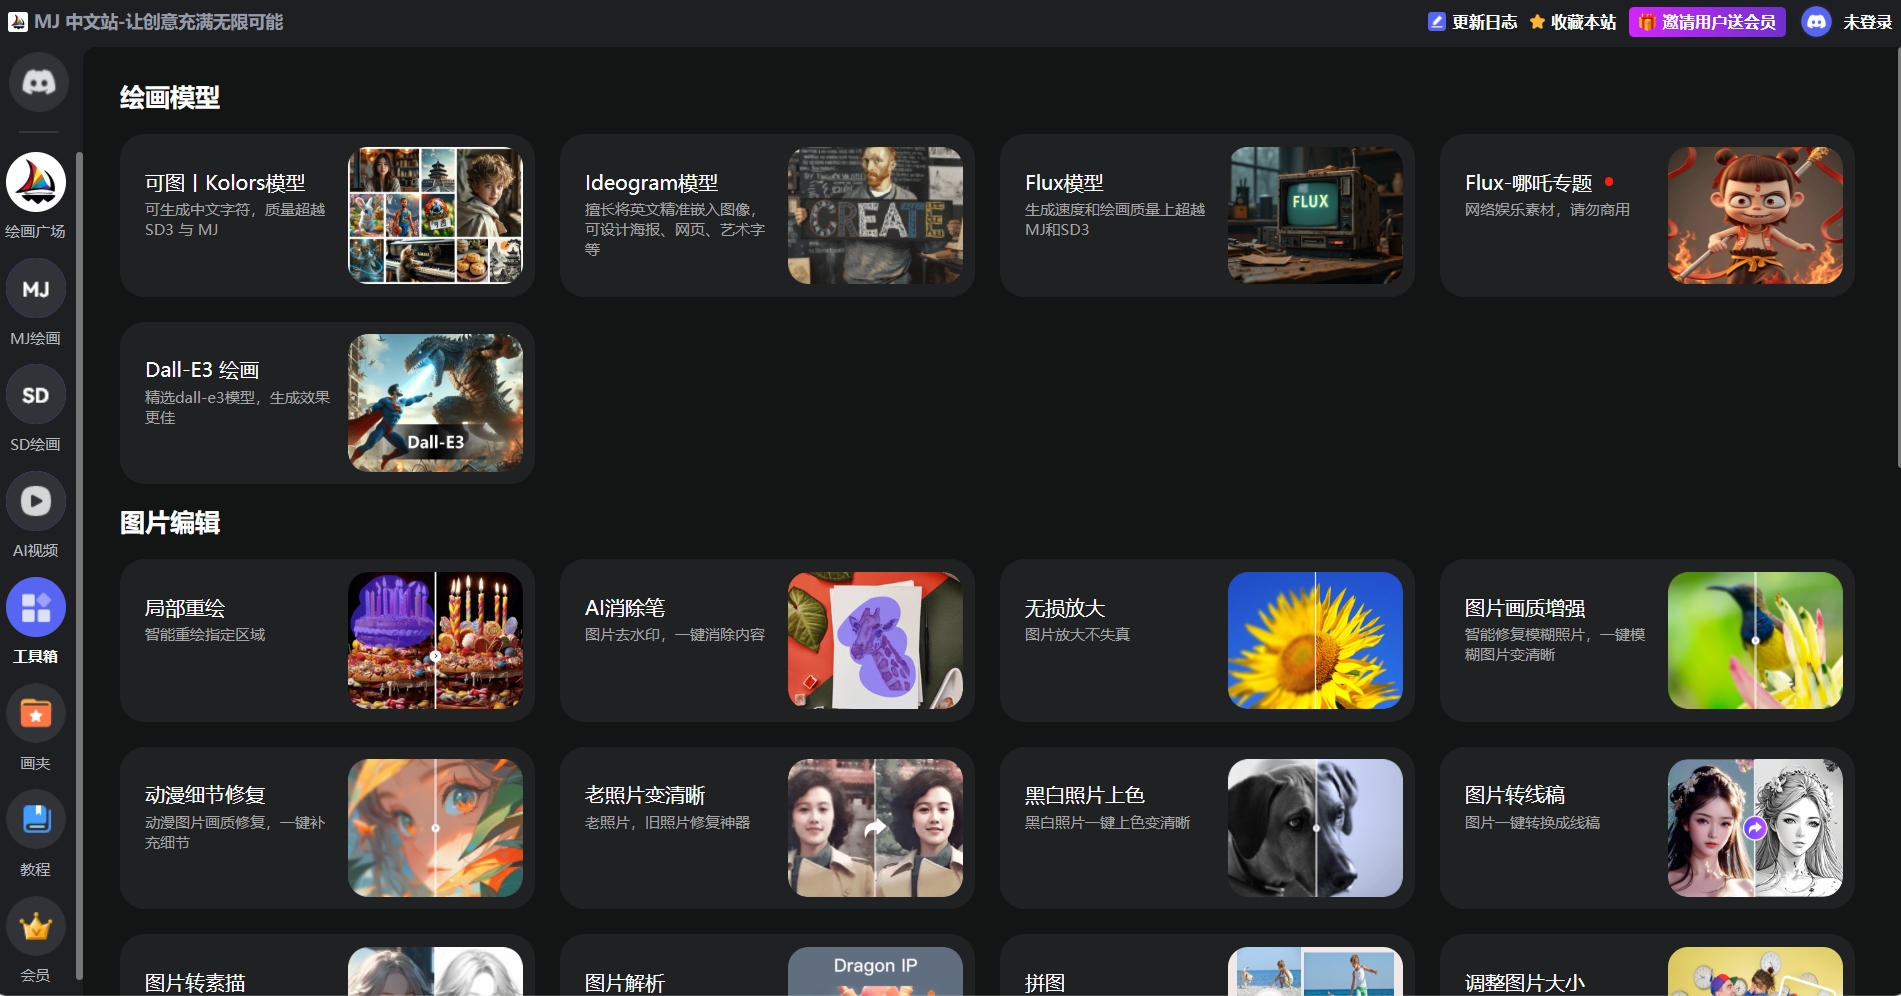Open the 教程 tutorial book icon
Viewport: 1901px width, 996px height.
coord(36,820)
